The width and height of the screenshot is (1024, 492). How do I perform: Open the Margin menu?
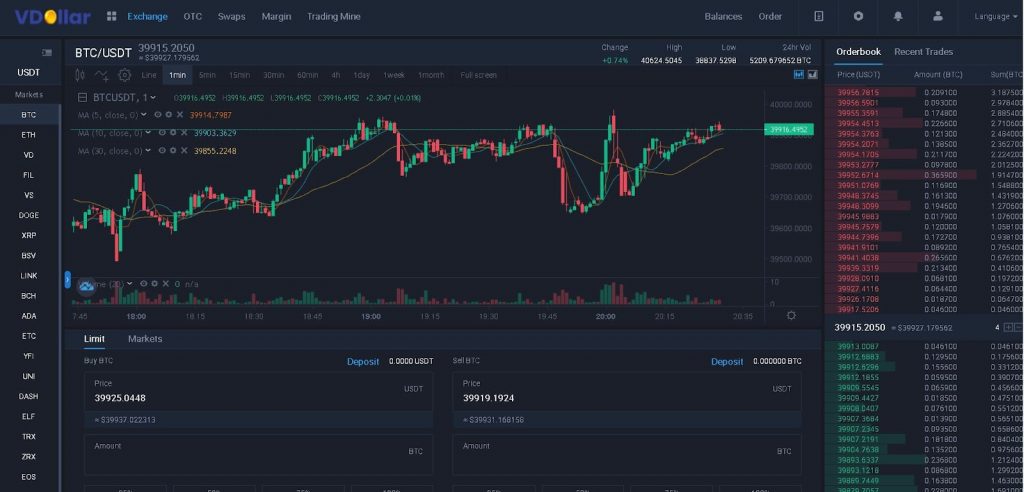pos(276,16)
